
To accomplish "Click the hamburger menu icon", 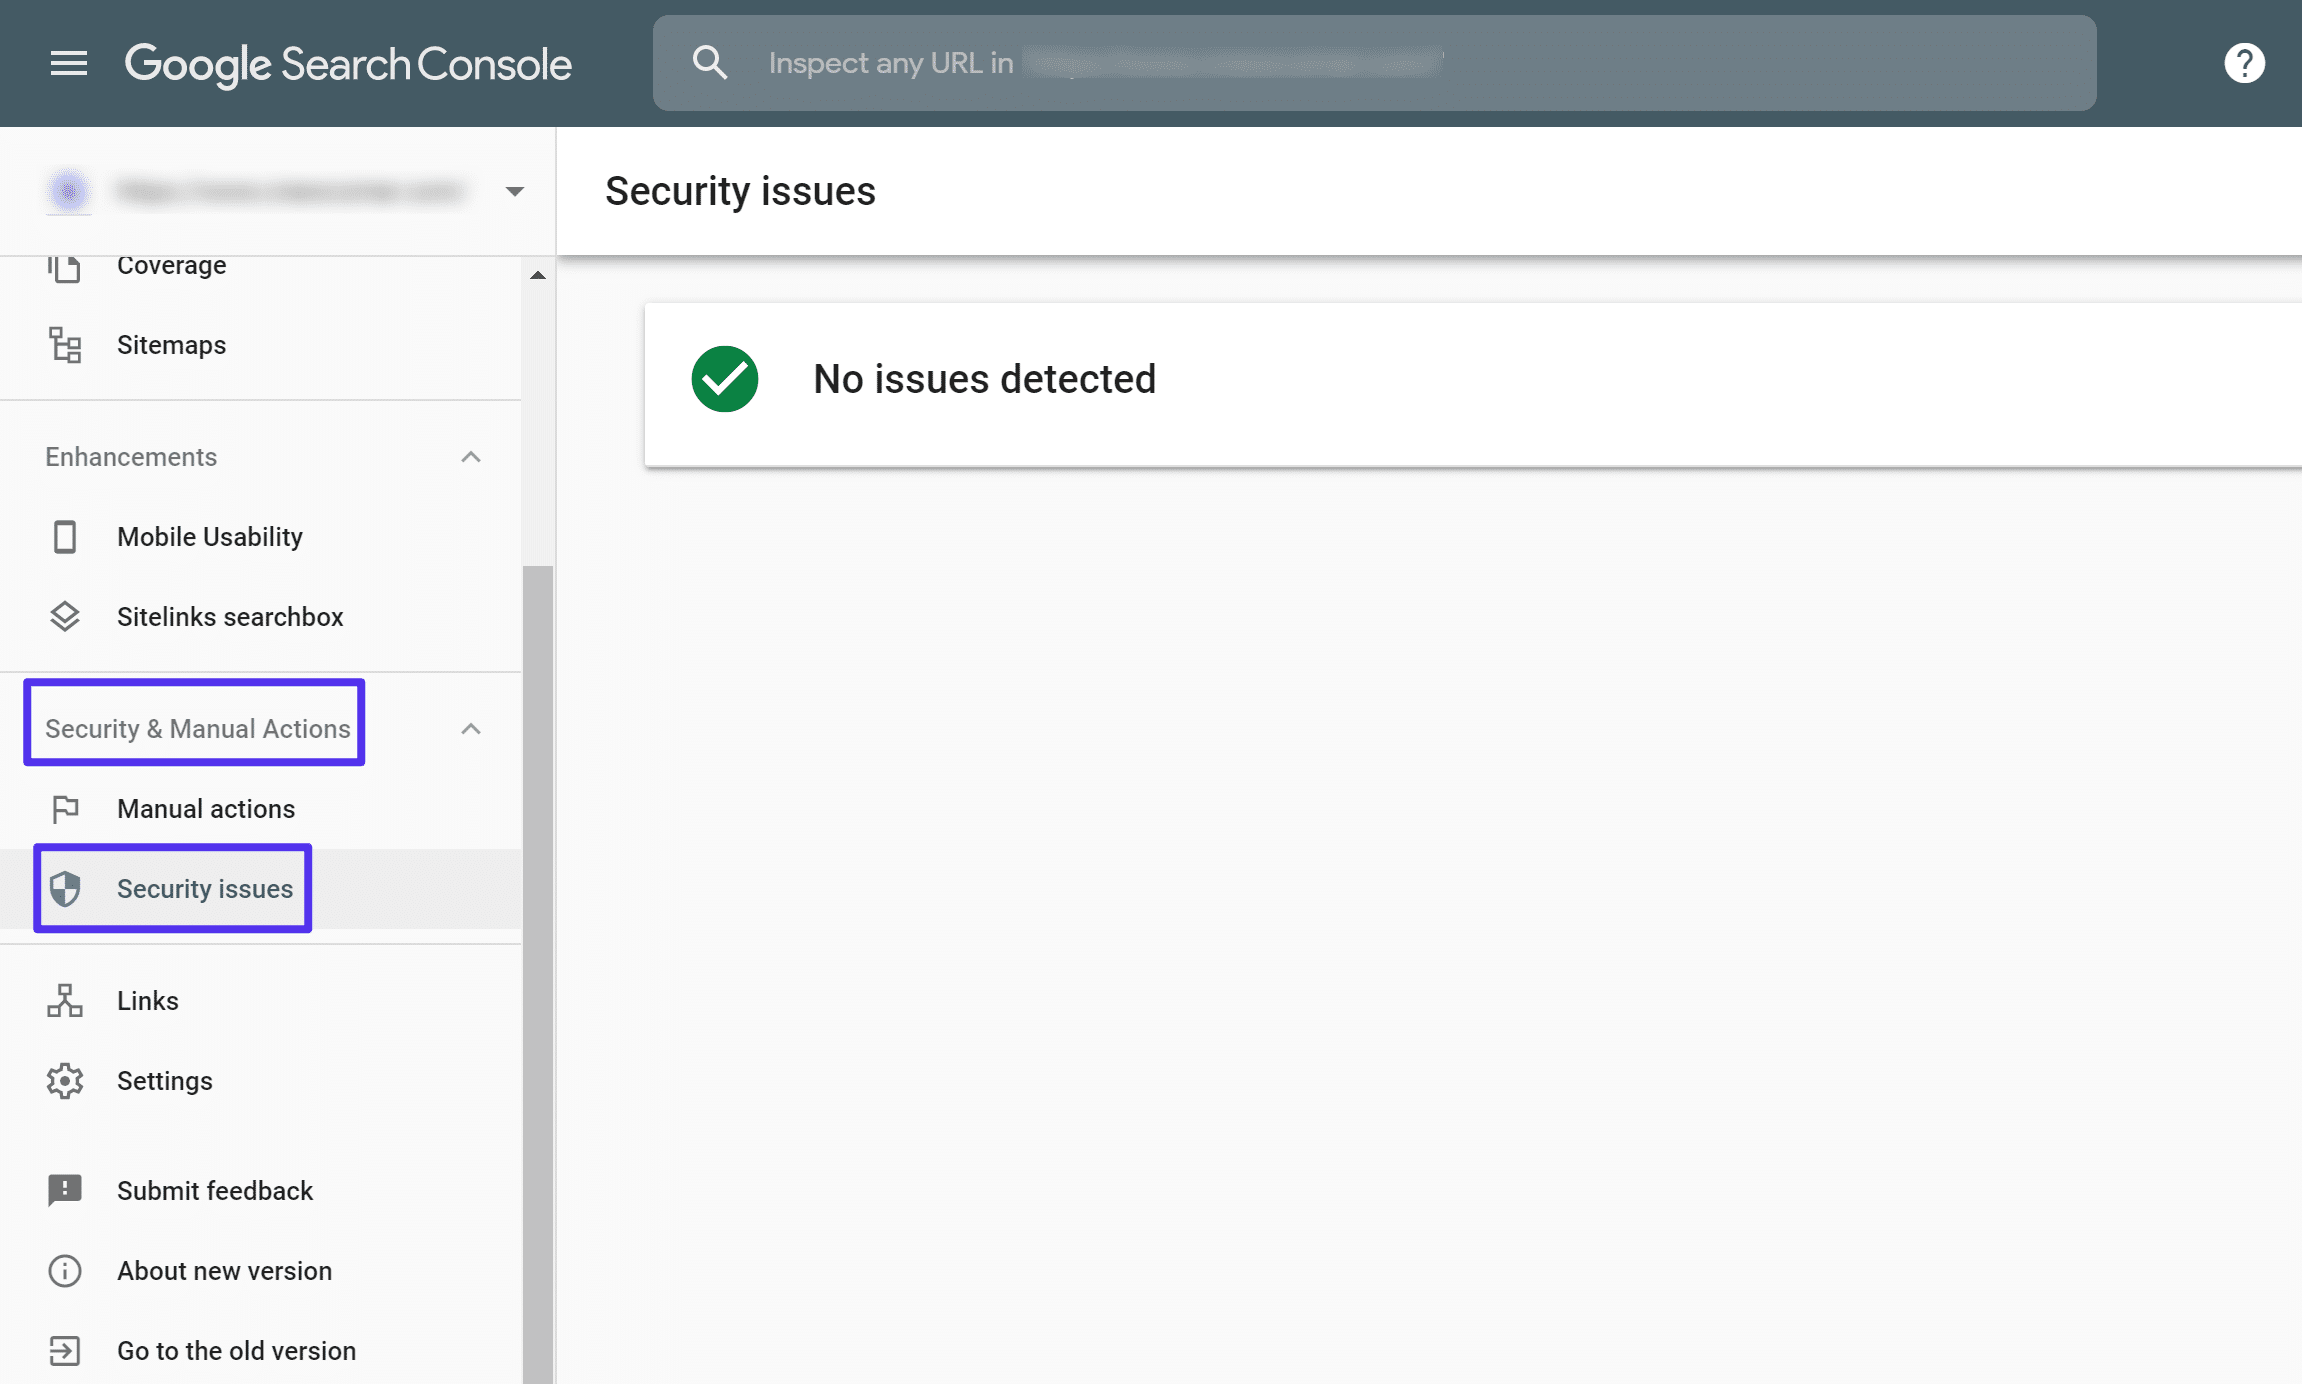I will [x=66, y=62].
